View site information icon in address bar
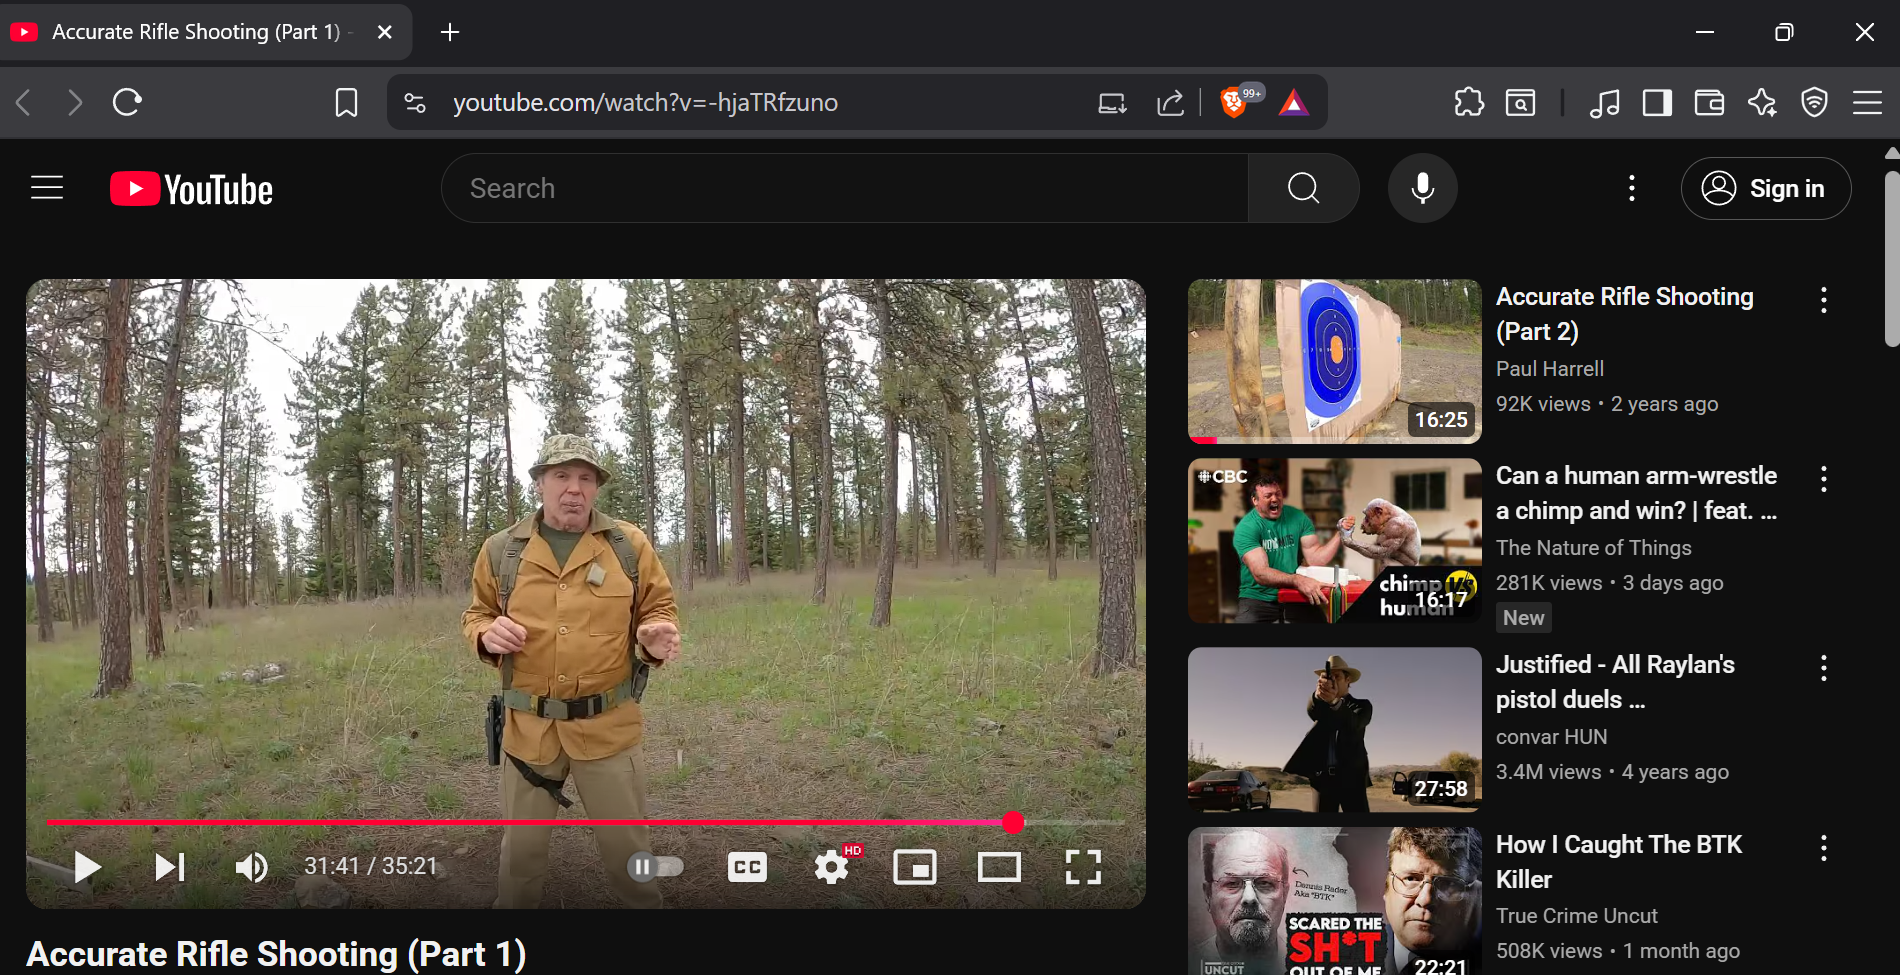This screenshot has width=1900, height=975. [415, 102]
